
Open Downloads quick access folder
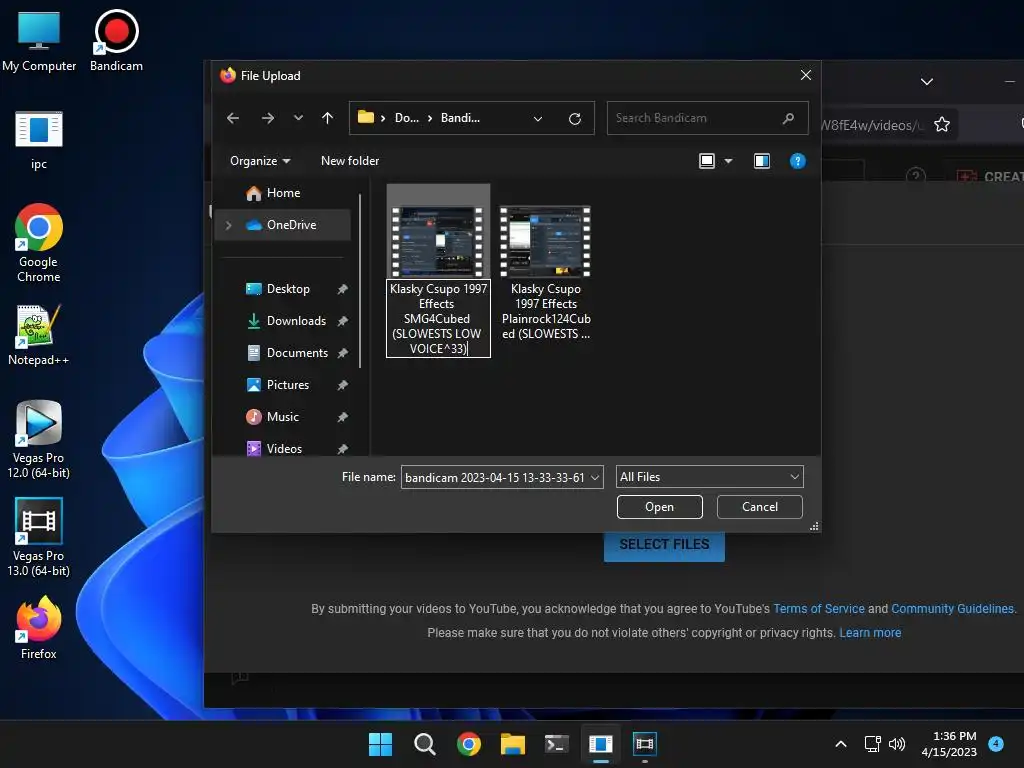pyautogui.click(x=296, y=321)
